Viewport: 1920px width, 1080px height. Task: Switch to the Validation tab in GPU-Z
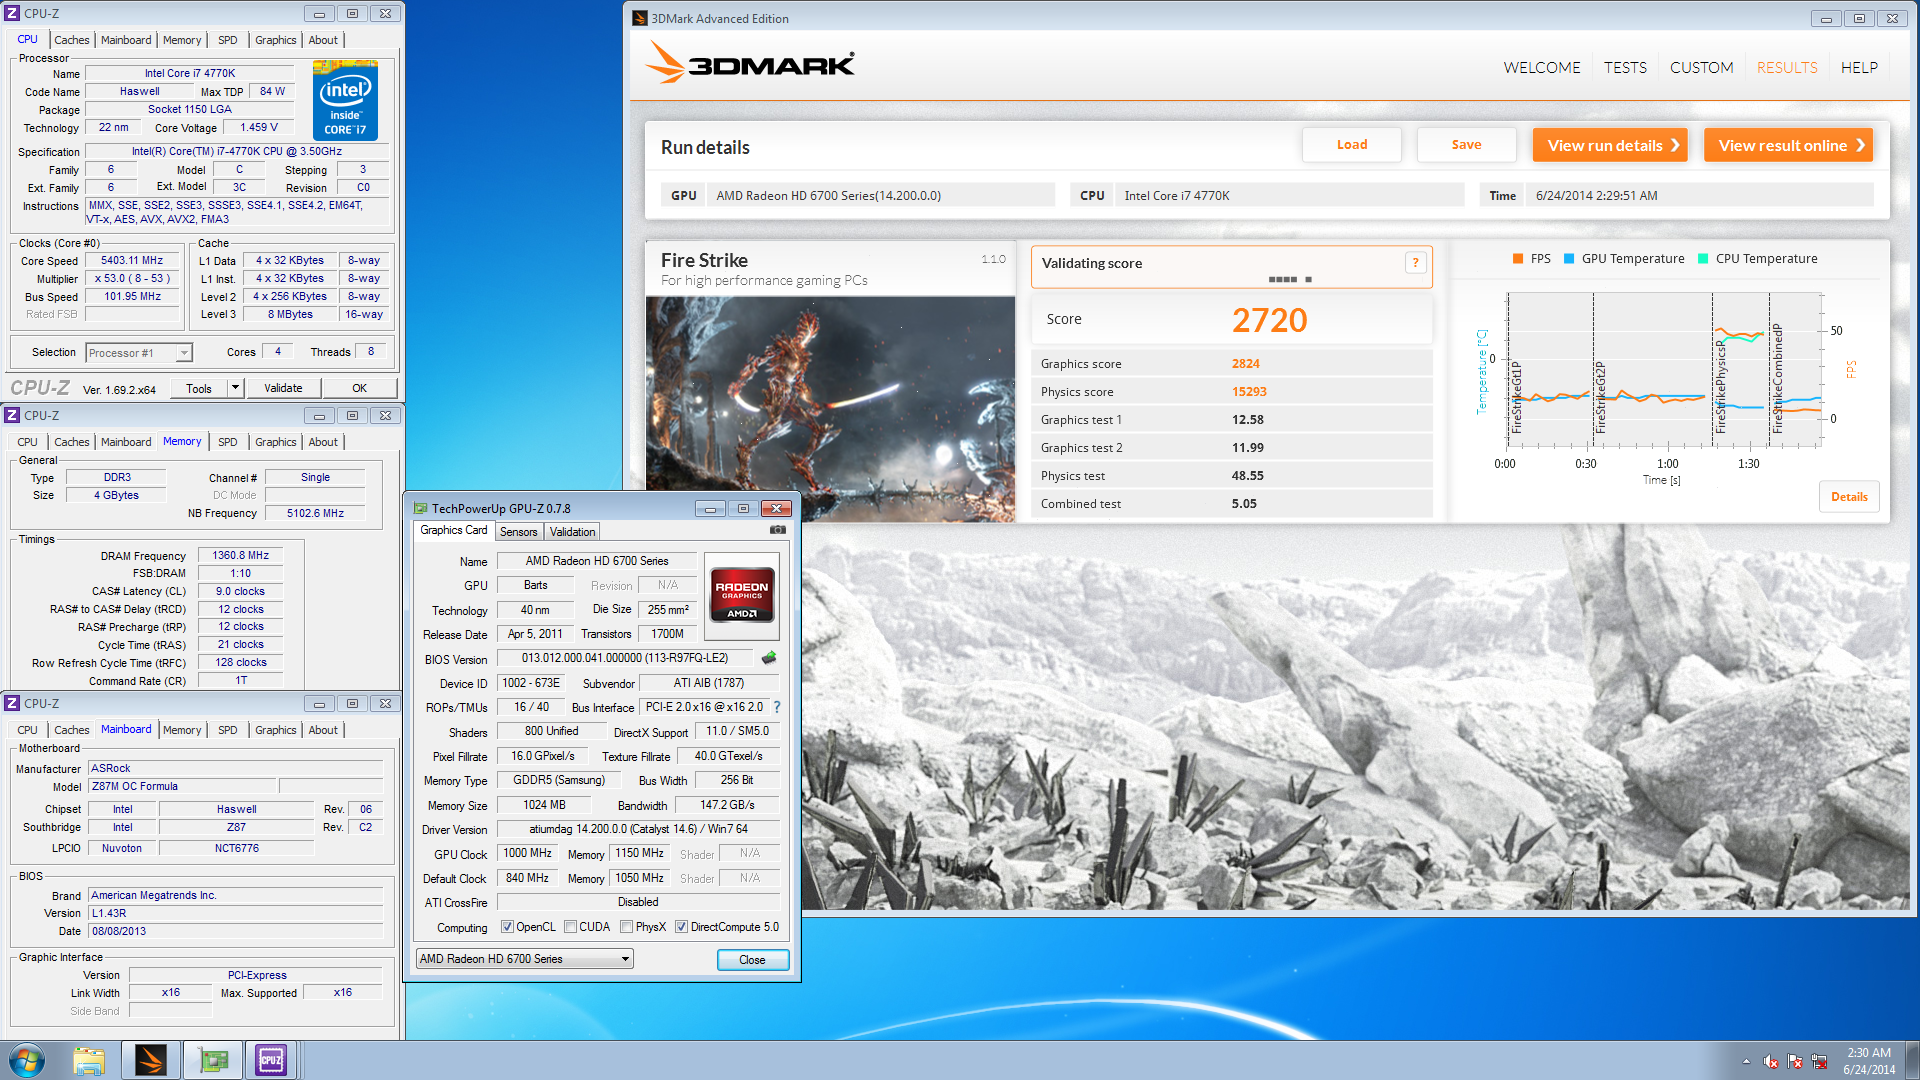pyautogui.click(x=572, y=532)
